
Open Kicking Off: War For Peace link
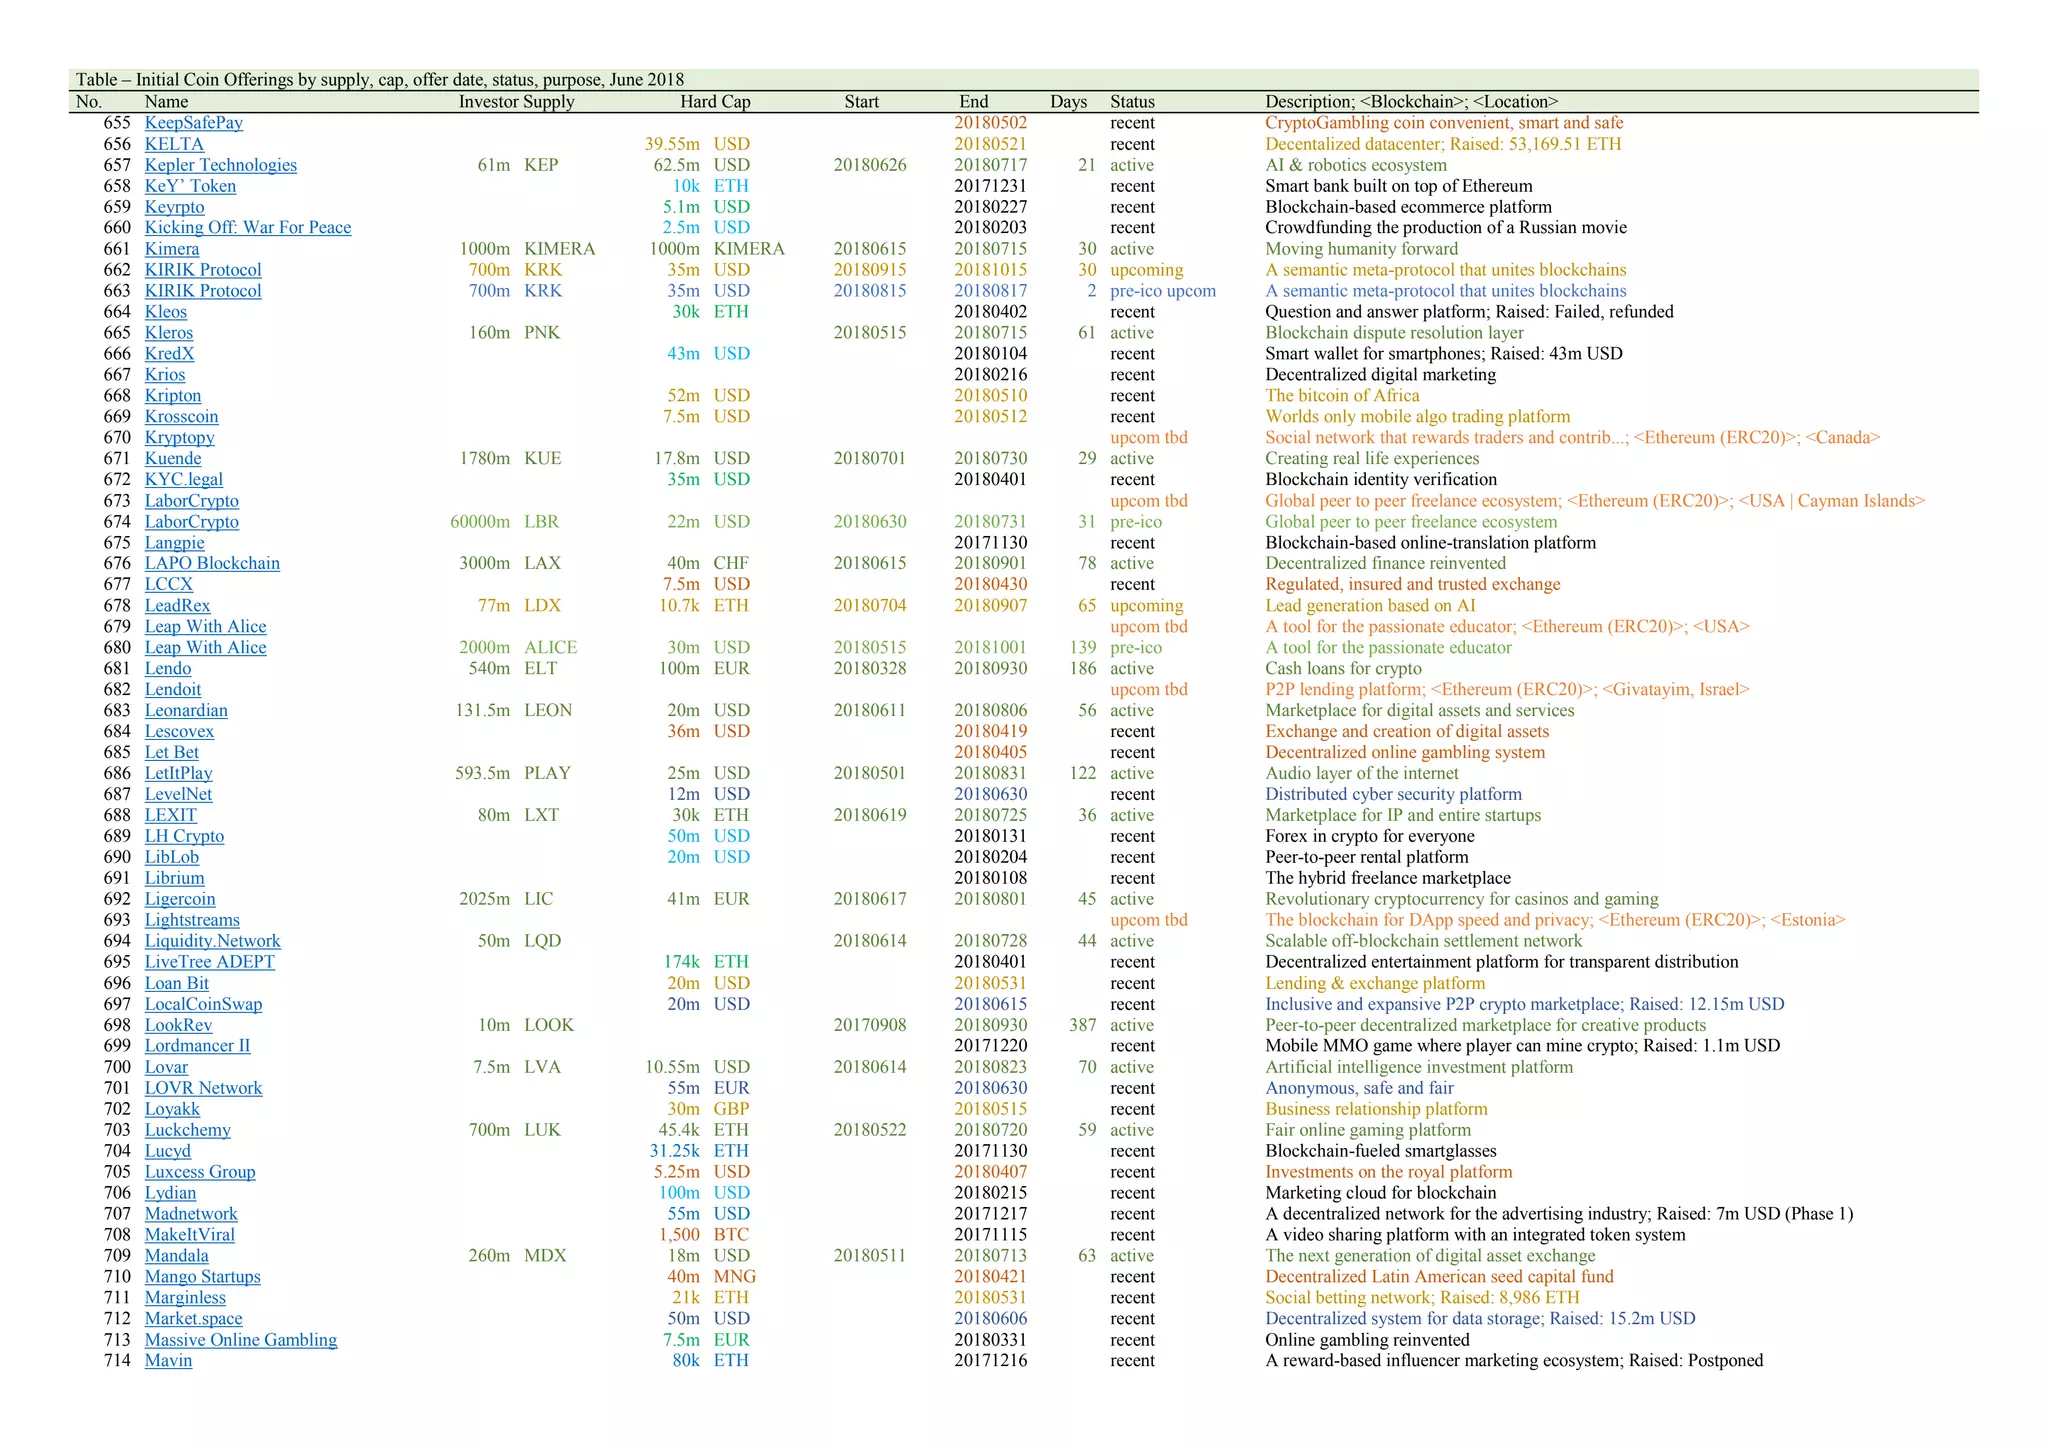[247, 228]
